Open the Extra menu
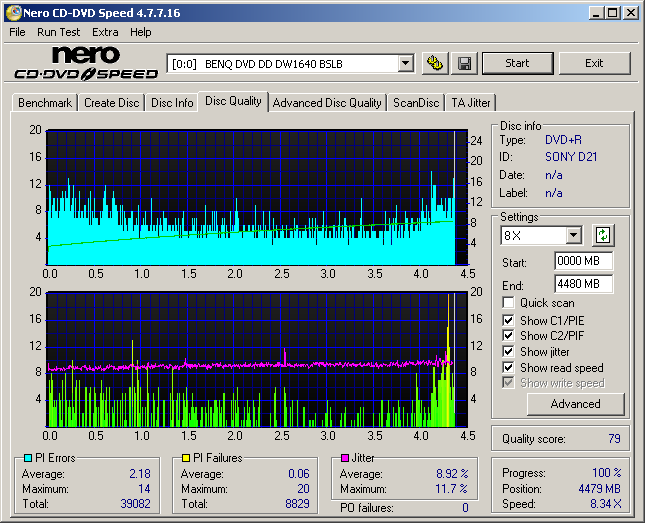Screen dimensions: 645x523 click(x=105, y=32)
